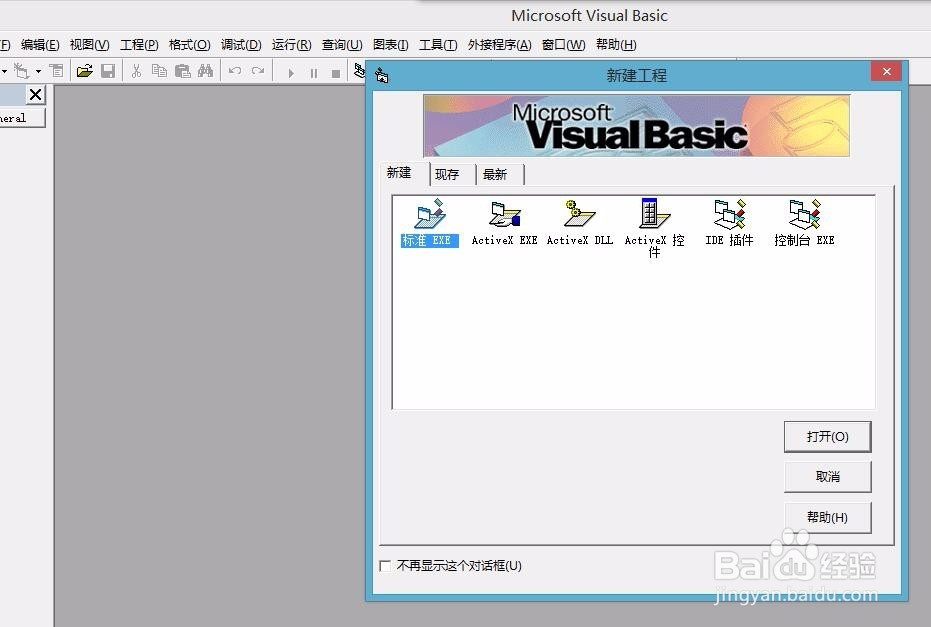Open the 运行(R) menu
Image resolution: width=931 pixels, height=627 pixels.
click(x=292, y=45)
